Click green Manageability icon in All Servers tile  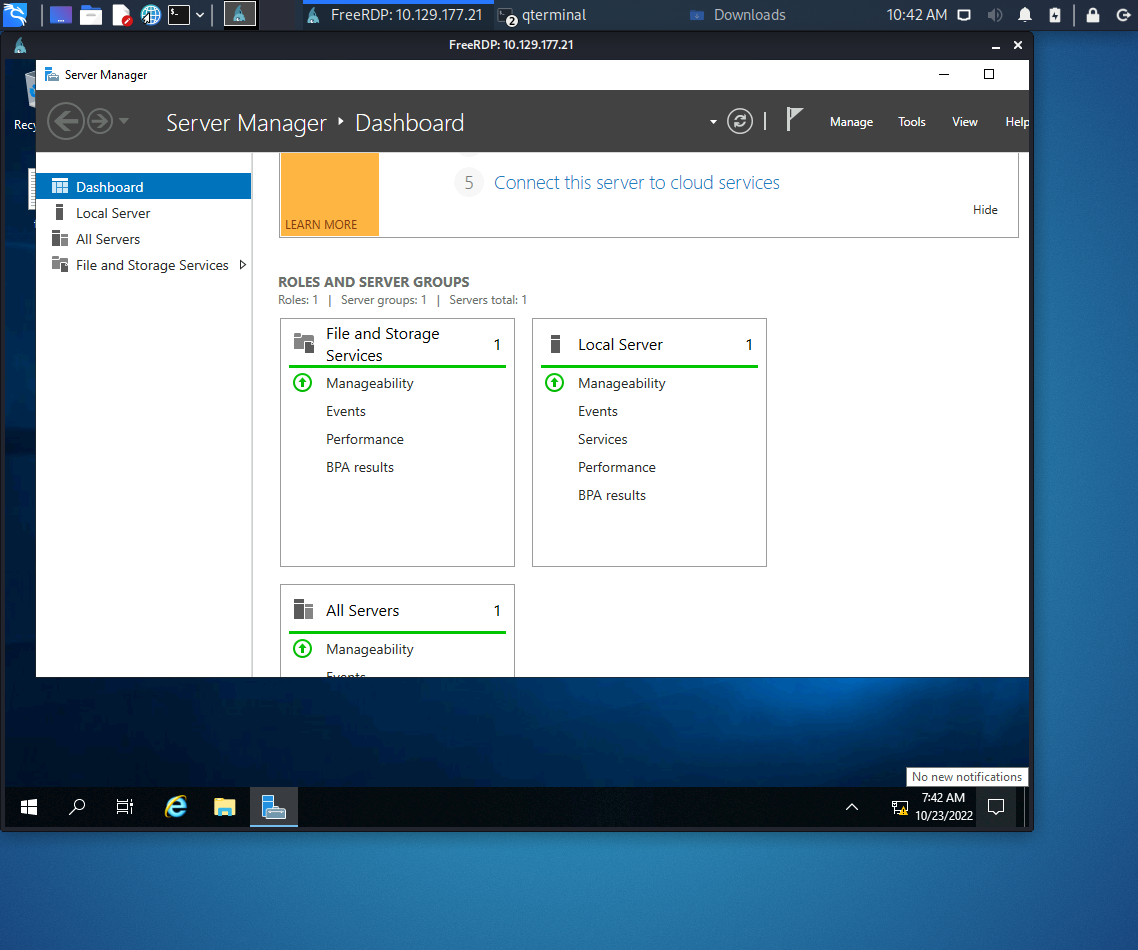point(303,649)
